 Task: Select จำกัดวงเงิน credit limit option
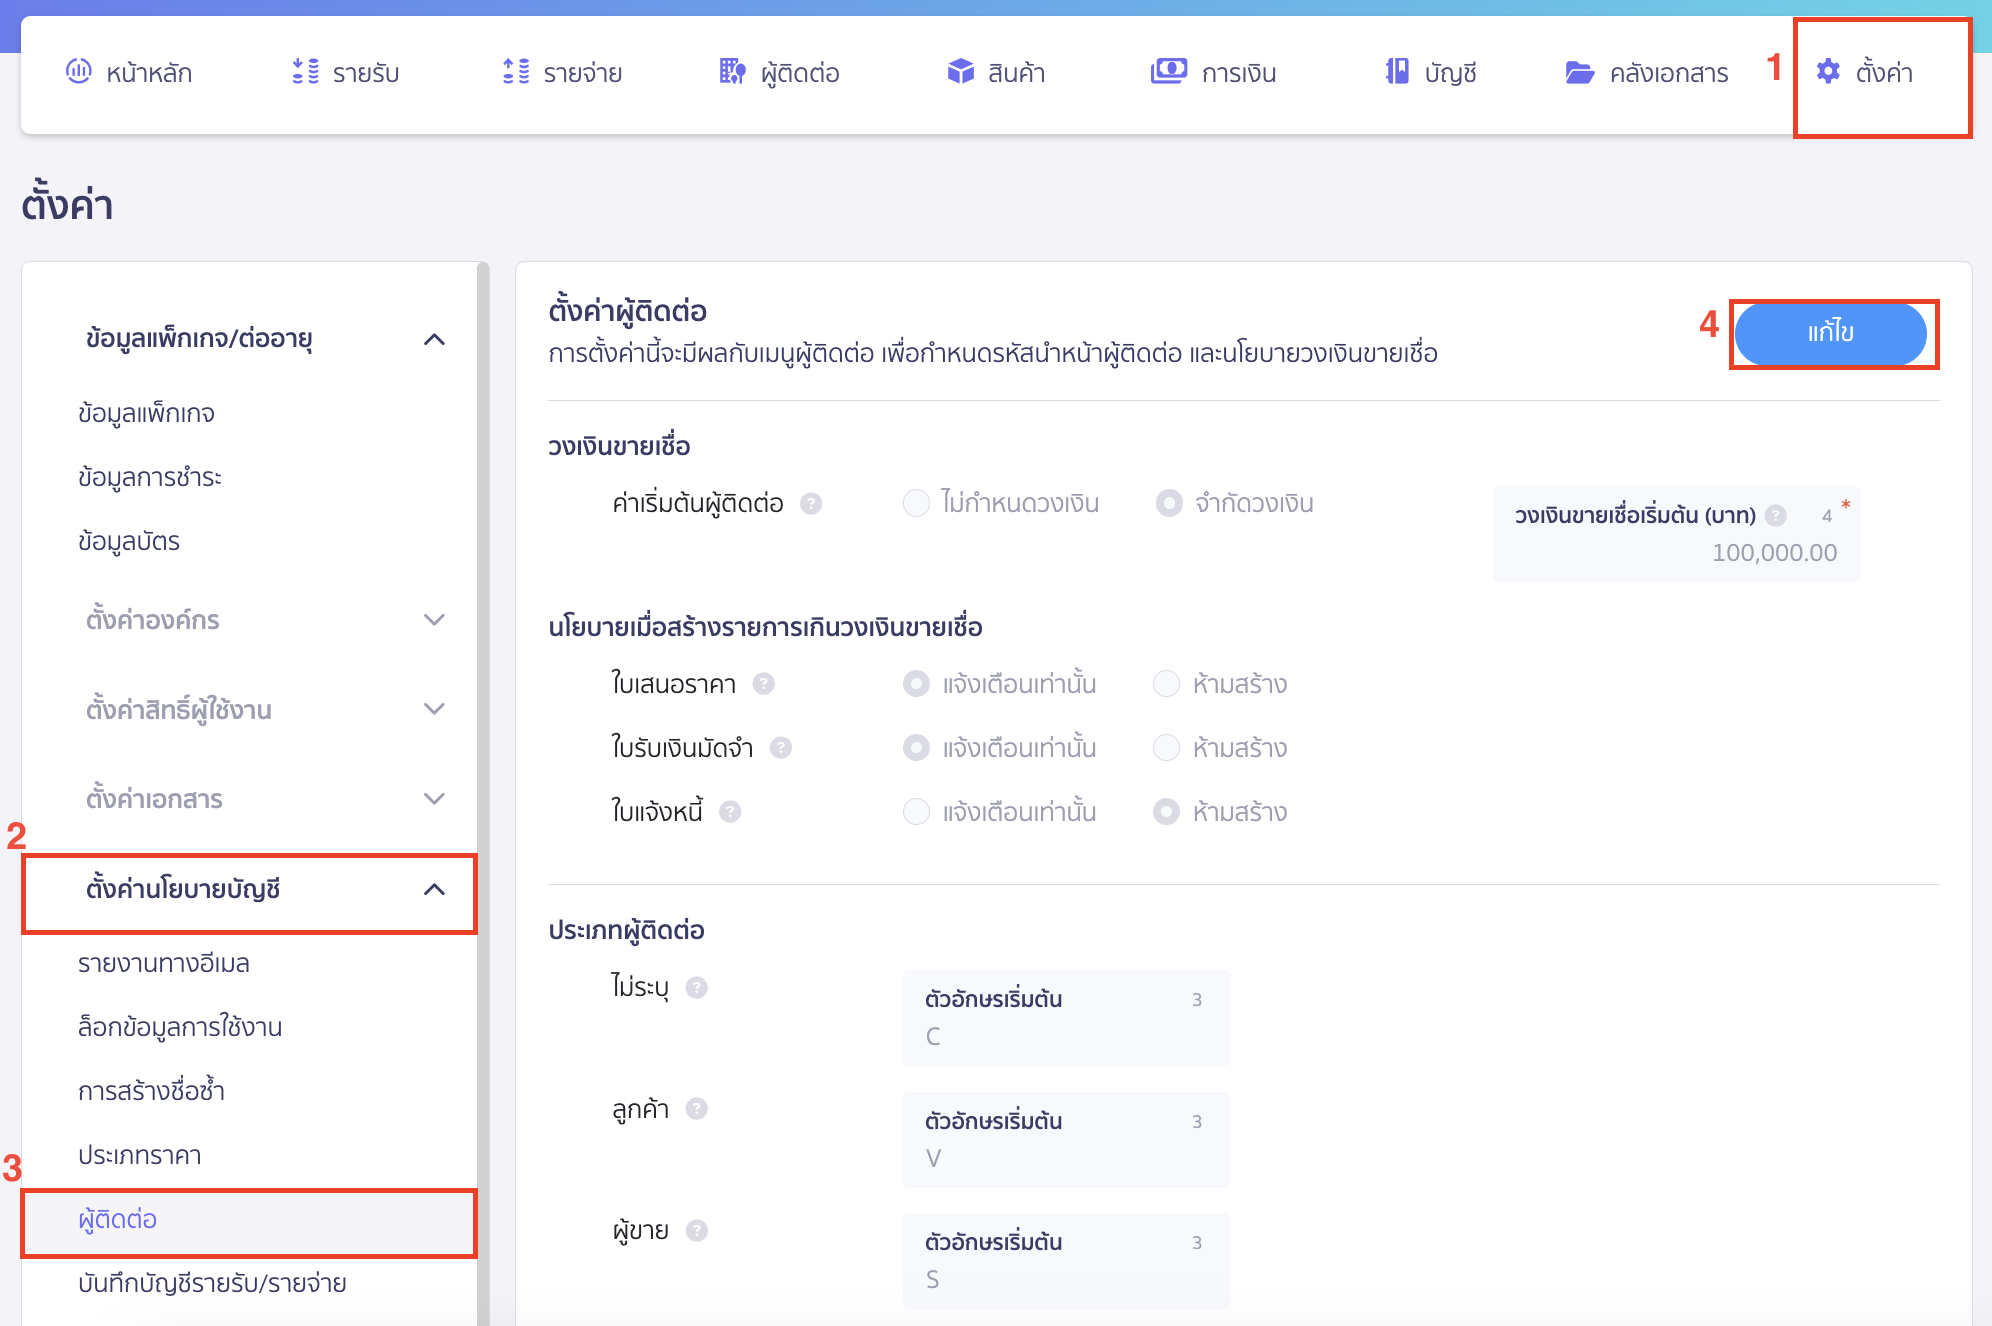[1168, 503]
